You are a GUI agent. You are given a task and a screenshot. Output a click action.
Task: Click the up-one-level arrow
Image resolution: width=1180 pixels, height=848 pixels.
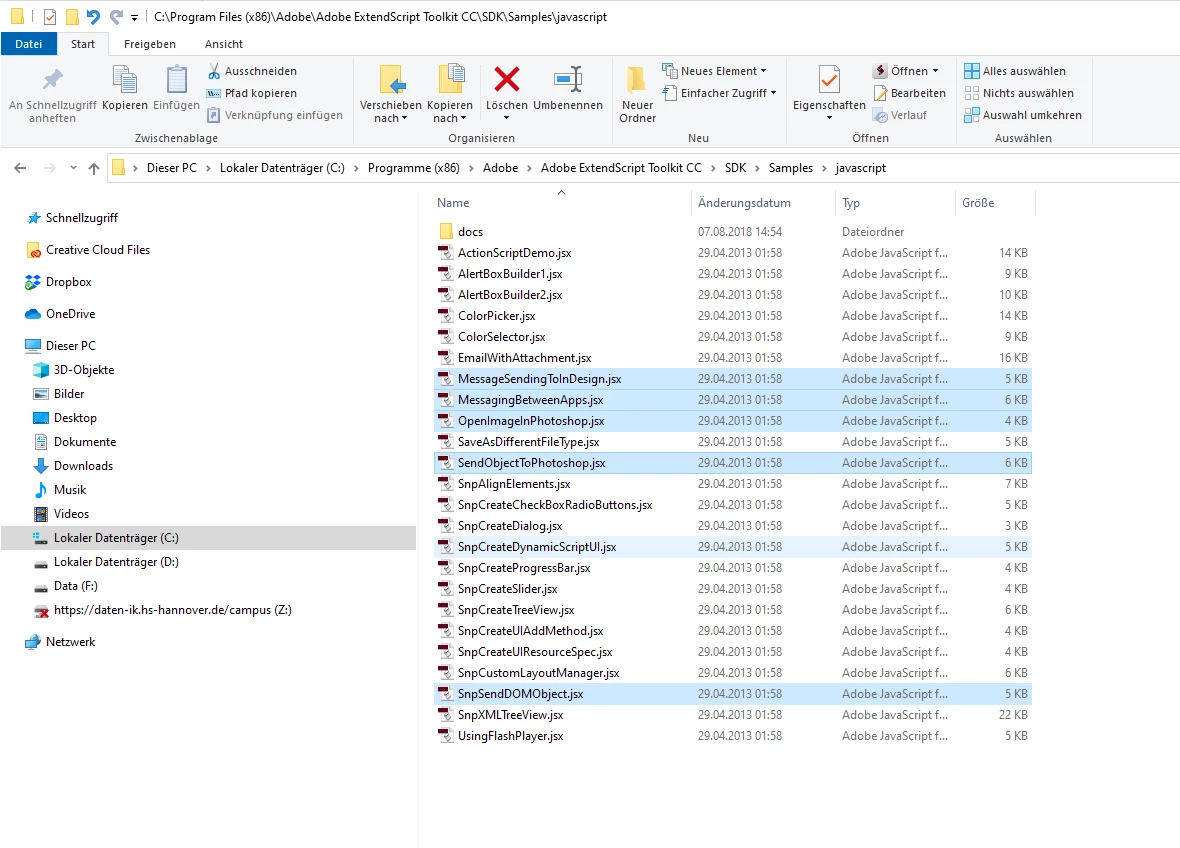[93, 168]
